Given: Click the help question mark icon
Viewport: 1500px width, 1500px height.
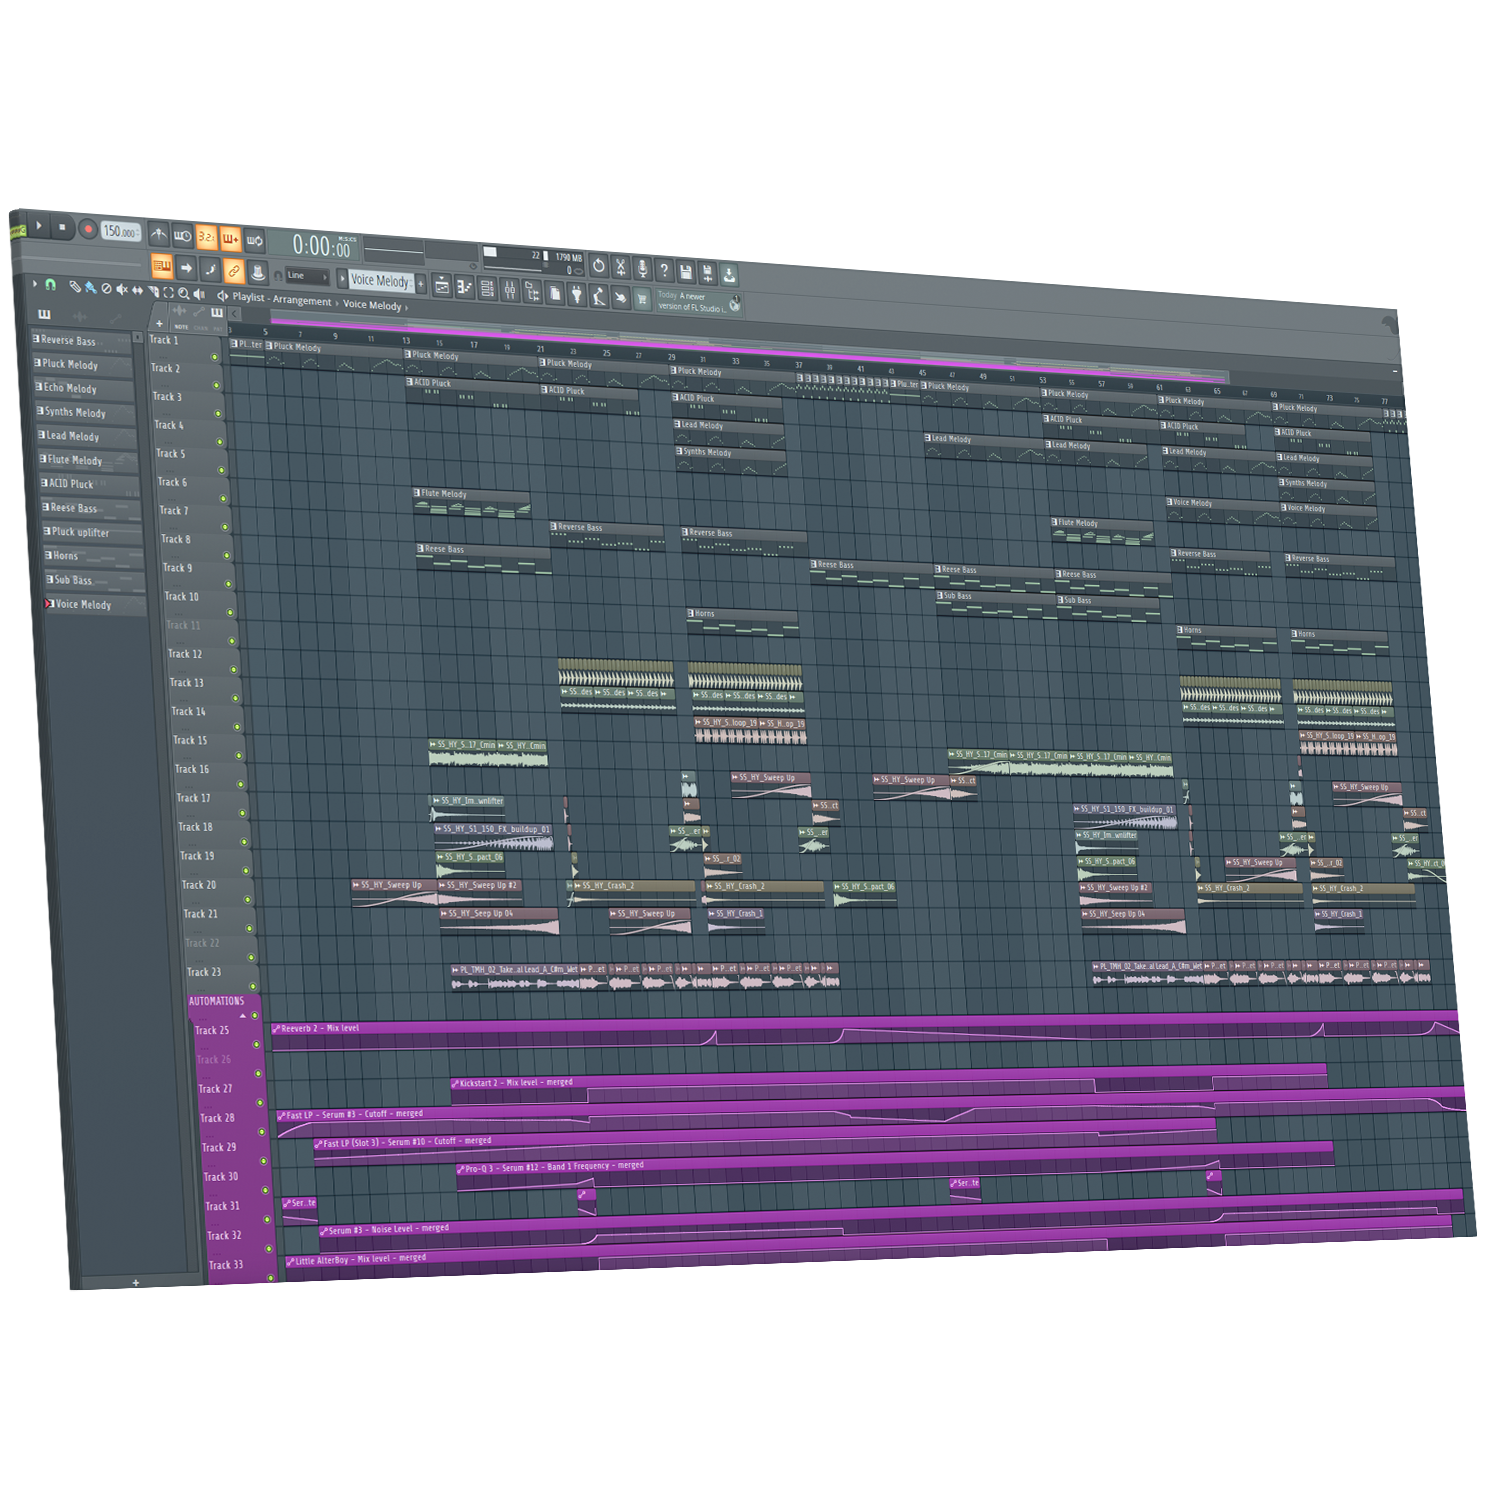Looking at the screenshot, I should 663,269.
